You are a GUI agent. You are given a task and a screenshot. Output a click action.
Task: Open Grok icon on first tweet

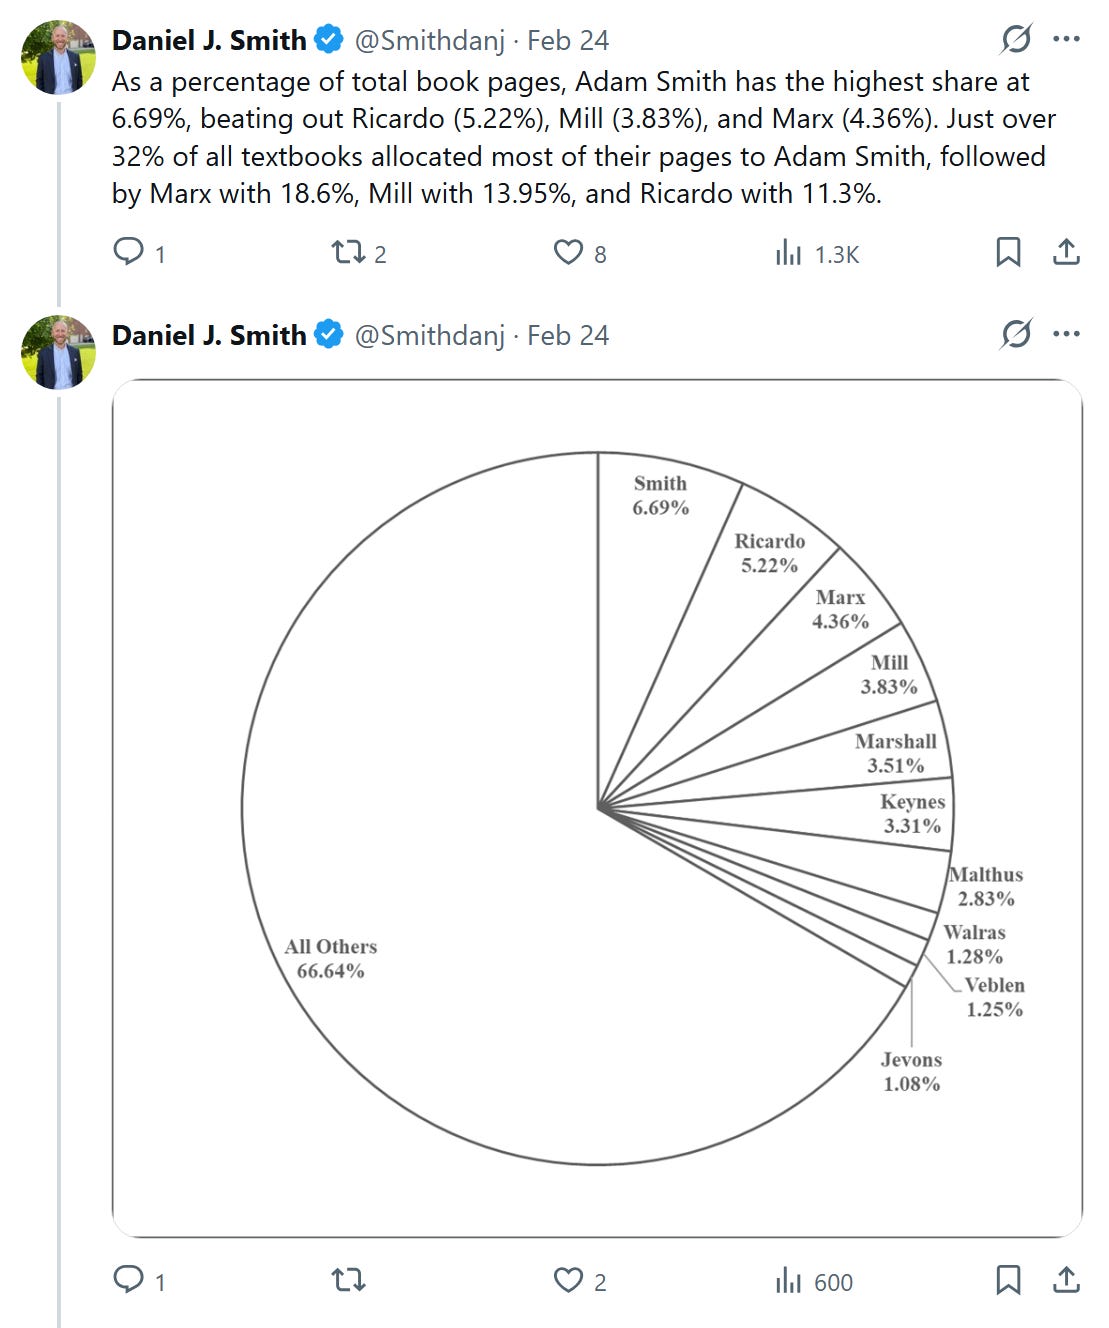pyautogui.click(x=1015, y=40)
